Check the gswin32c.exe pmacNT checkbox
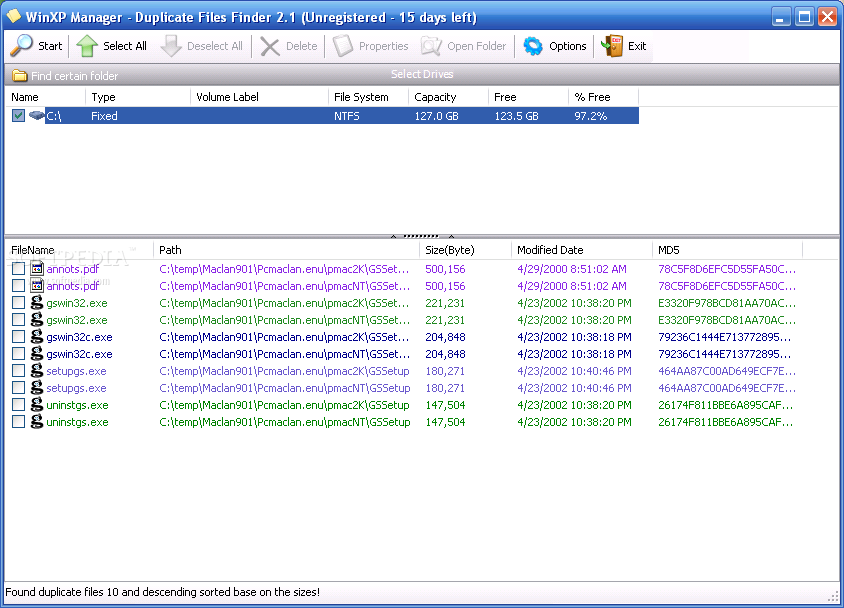Viewport: 844px width, 608px height. pyautogui.click(x=18, y=354)
